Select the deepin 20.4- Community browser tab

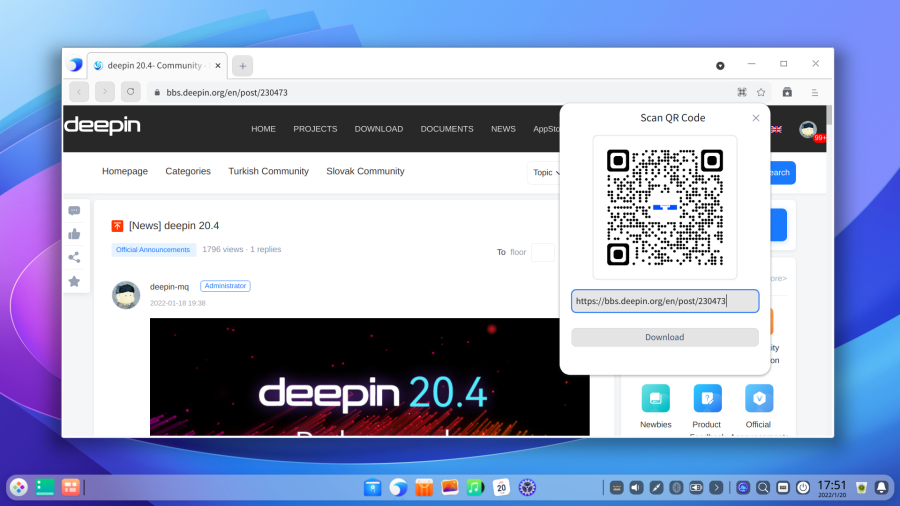click(x=155, y=65)
